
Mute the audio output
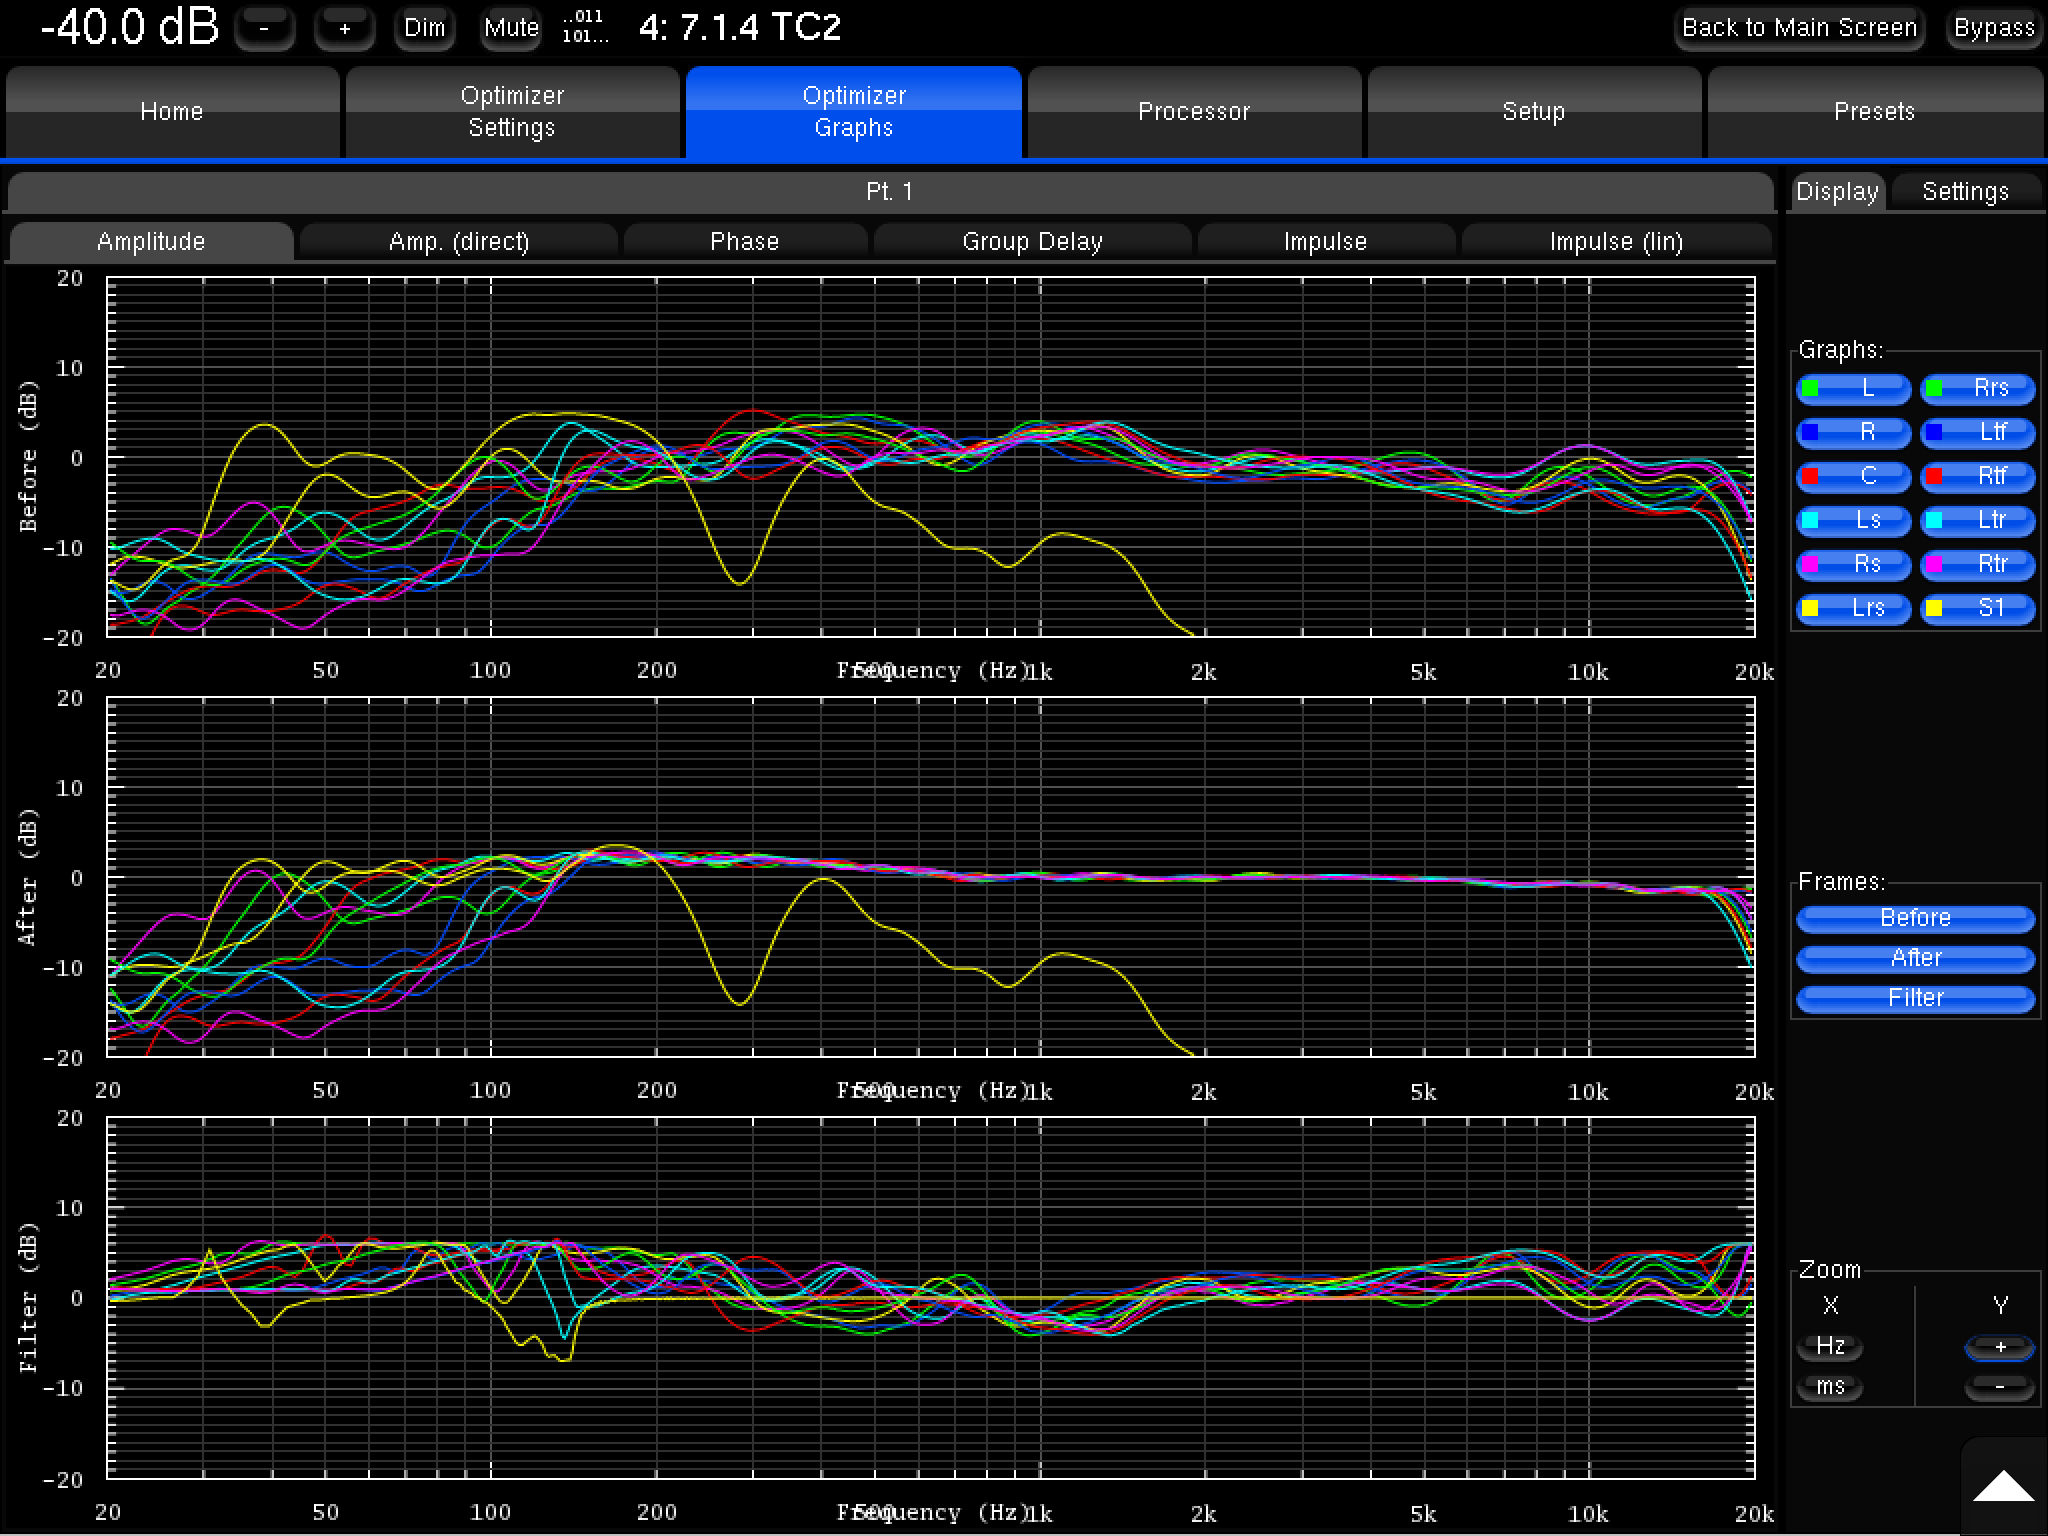point(511,28)
